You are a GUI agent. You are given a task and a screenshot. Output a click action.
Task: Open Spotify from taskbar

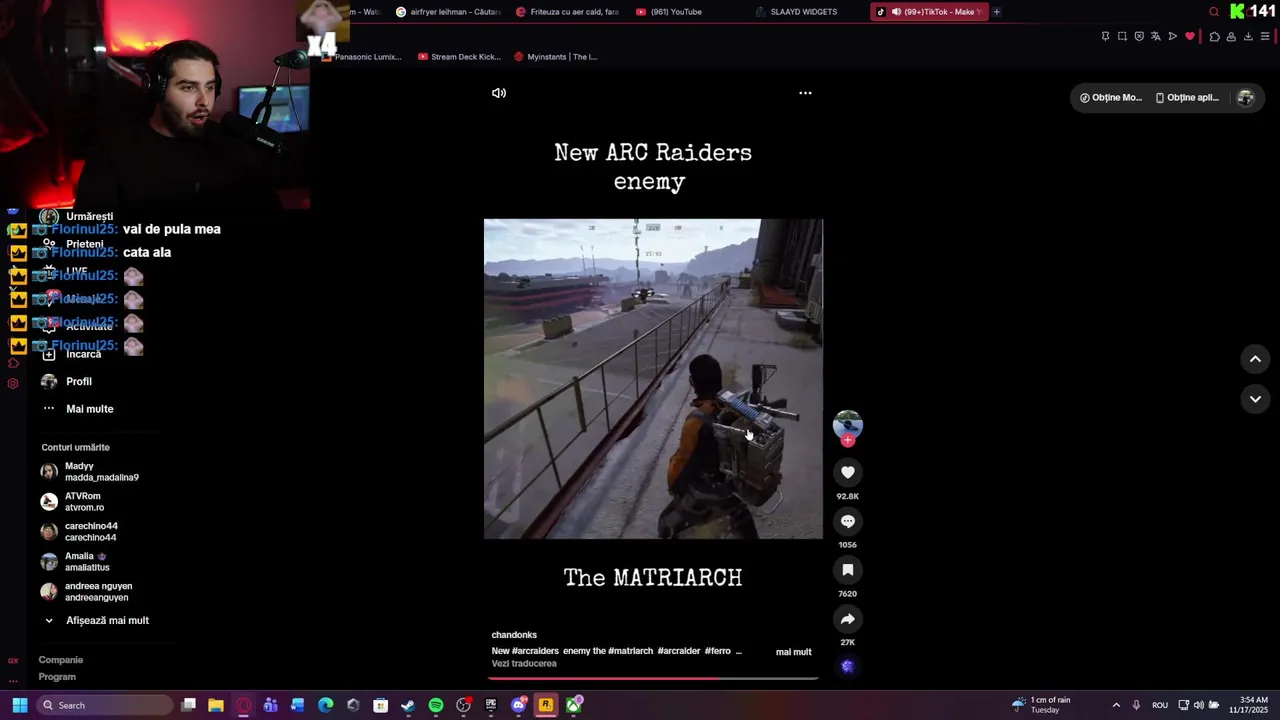pyautogui.click(x=436, y=705)
